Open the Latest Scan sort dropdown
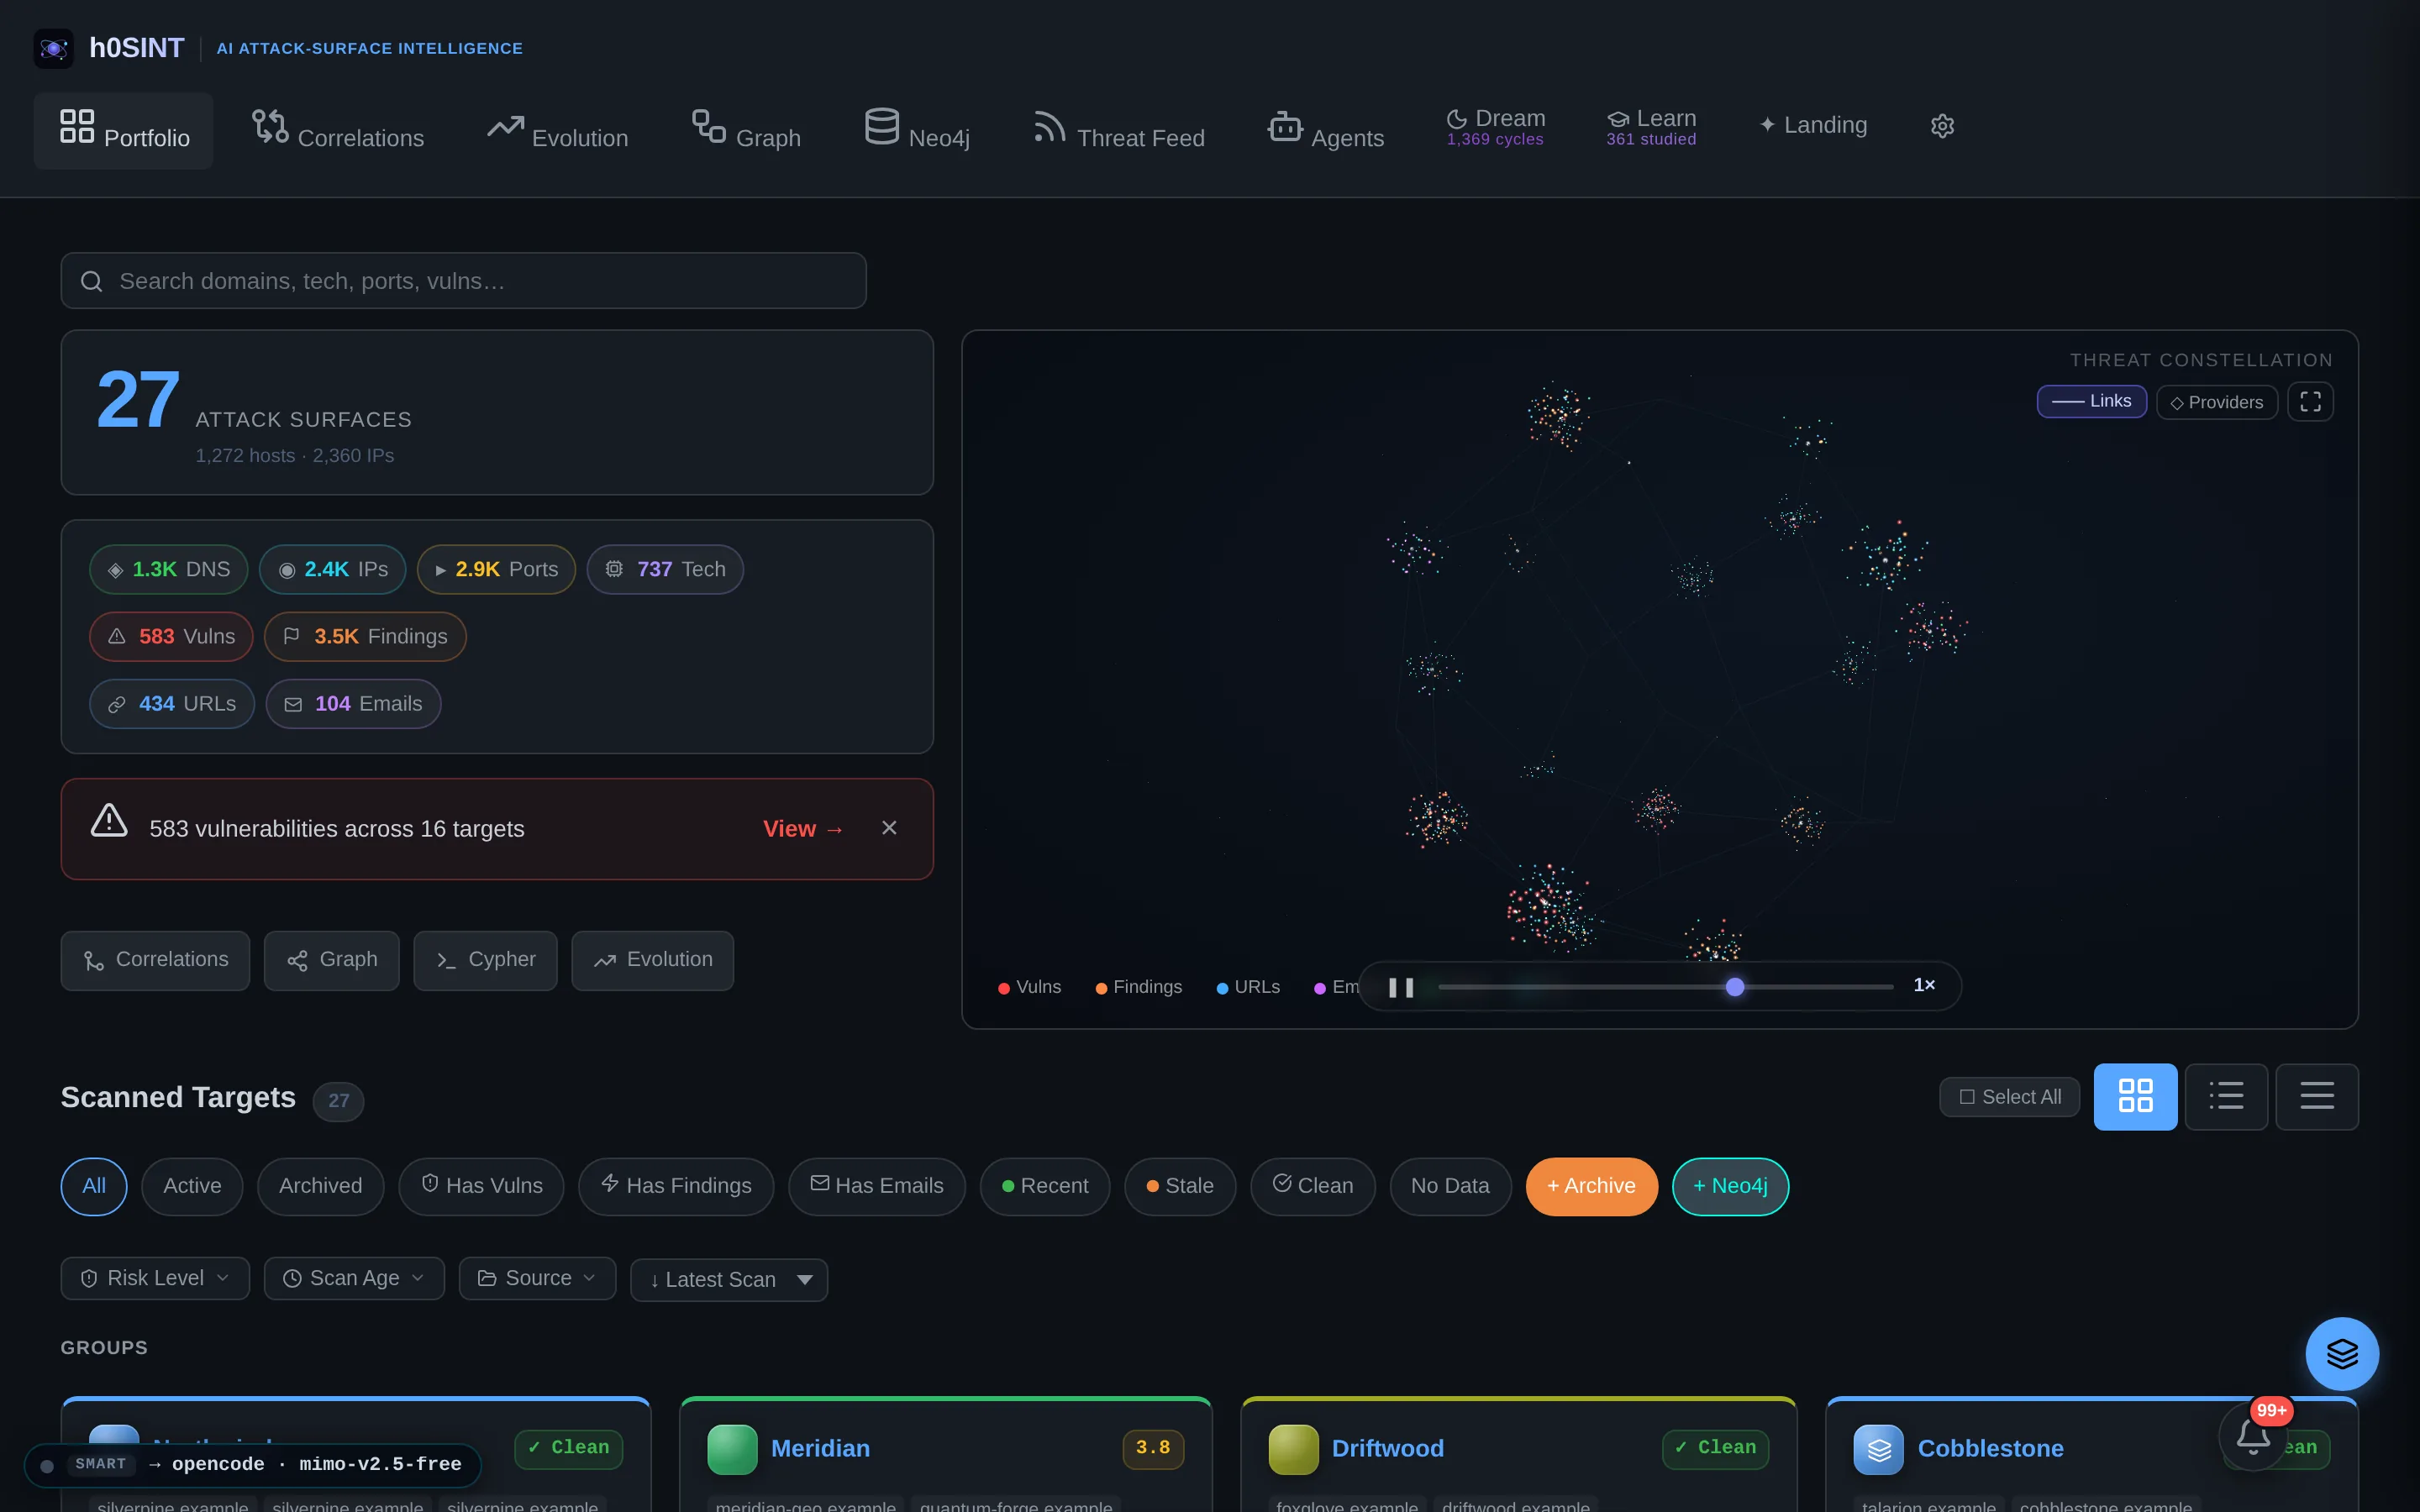Screen dimensions: 2420x1512 pyautogui.click(x=729, y=1280)
